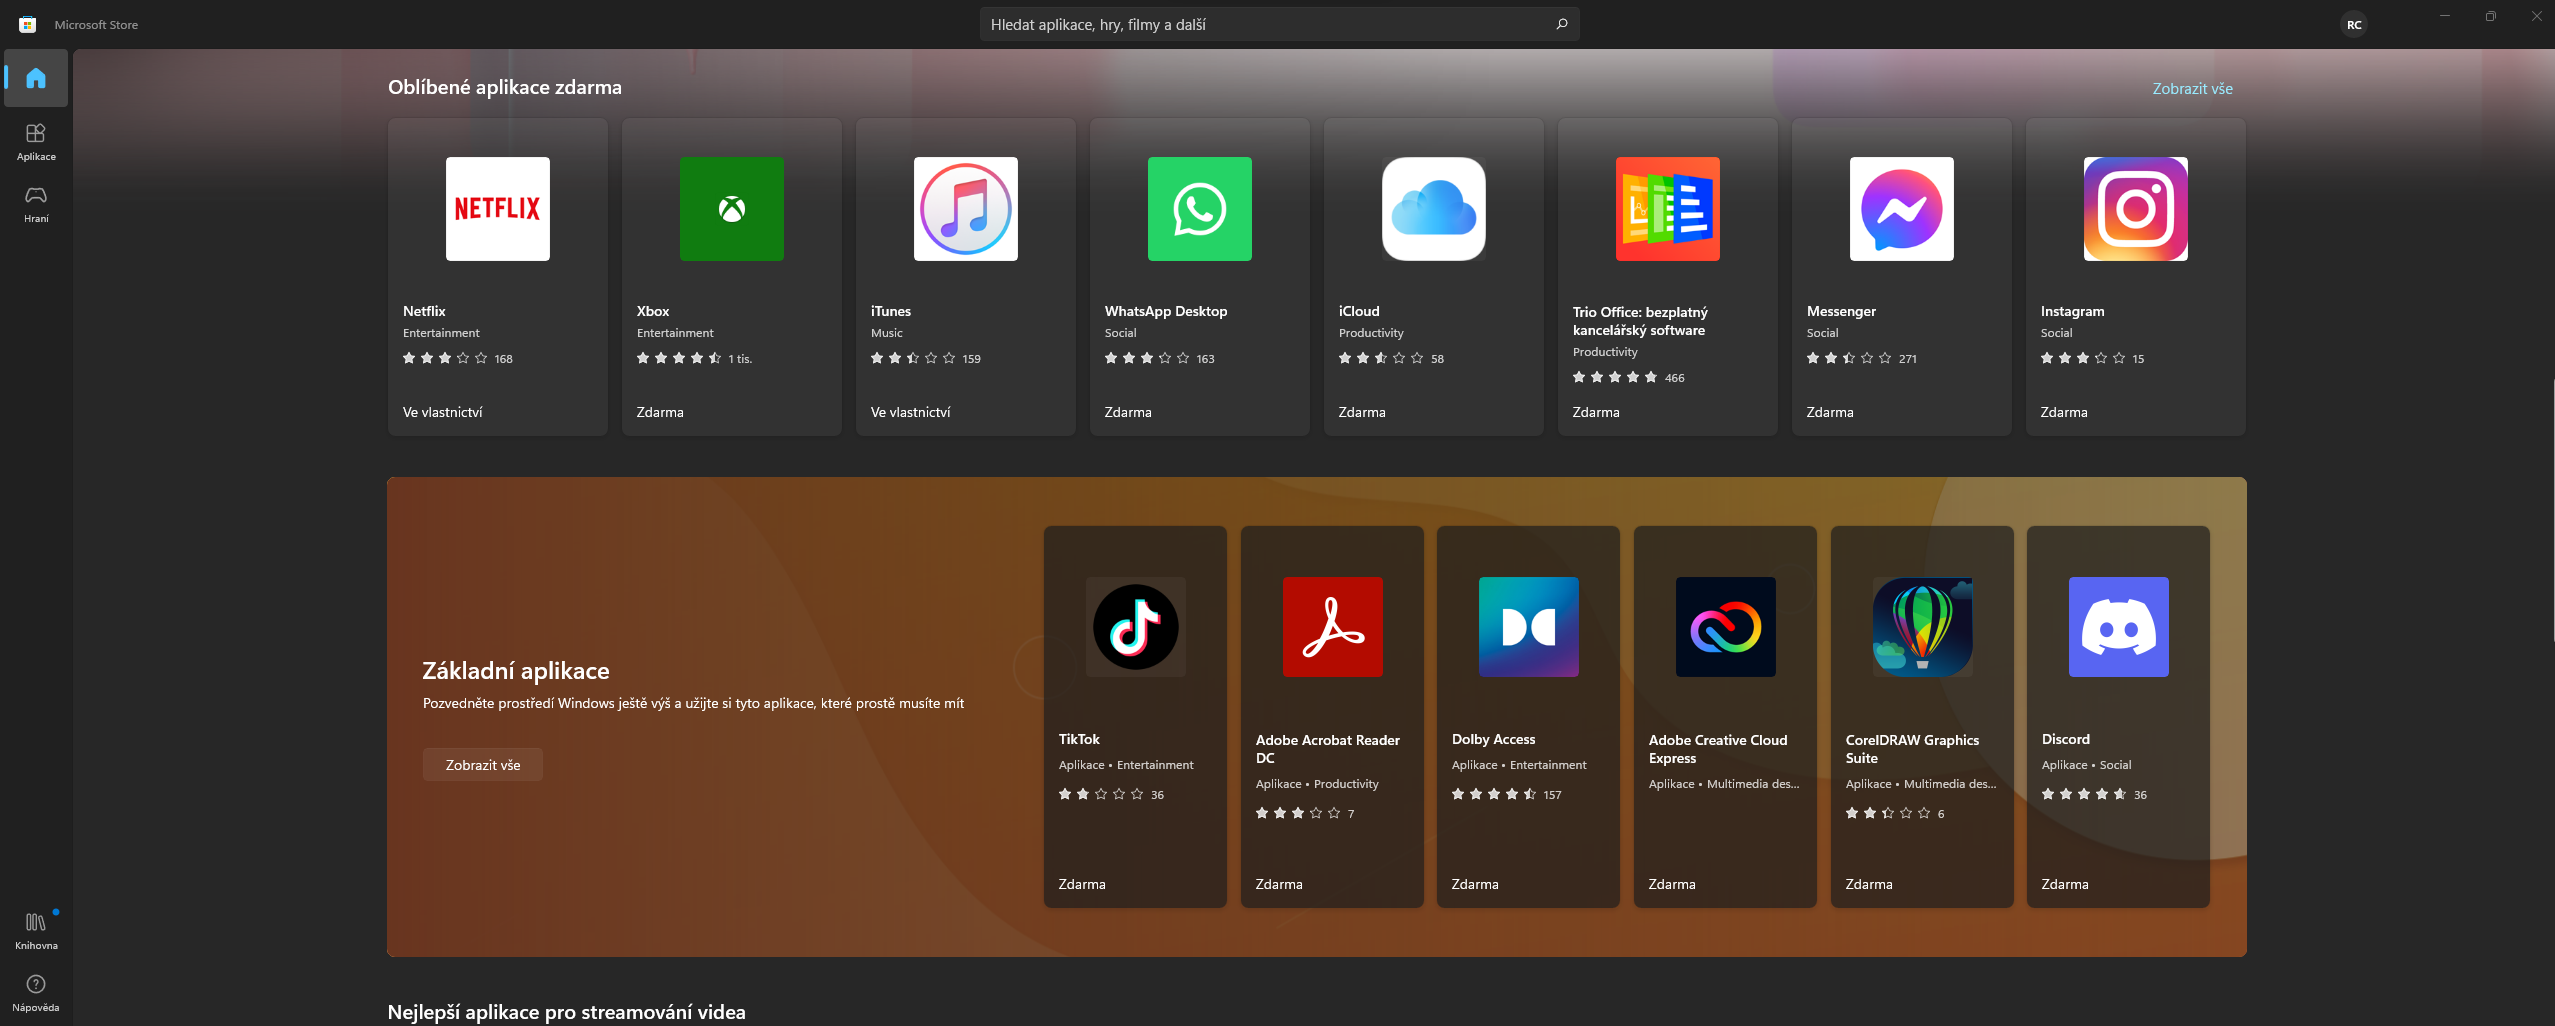Open the CorelDRAW Graphics Suite icon
Screen dimensions: 2555x1026
(1922, 627)
